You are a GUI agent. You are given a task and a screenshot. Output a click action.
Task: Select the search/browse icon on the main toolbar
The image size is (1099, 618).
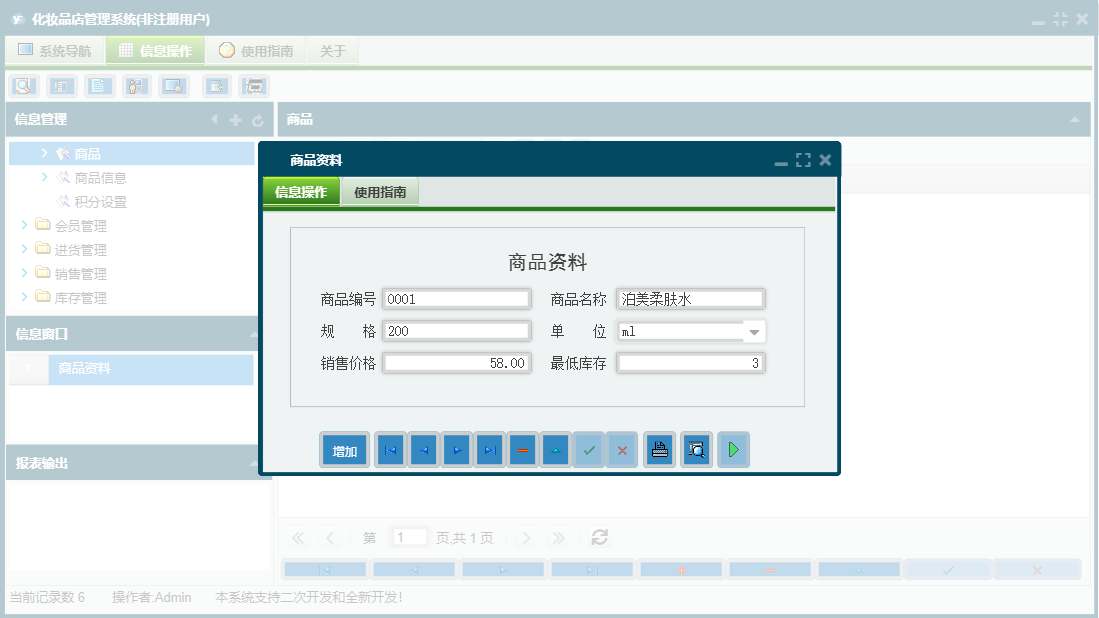click(24, 86)
